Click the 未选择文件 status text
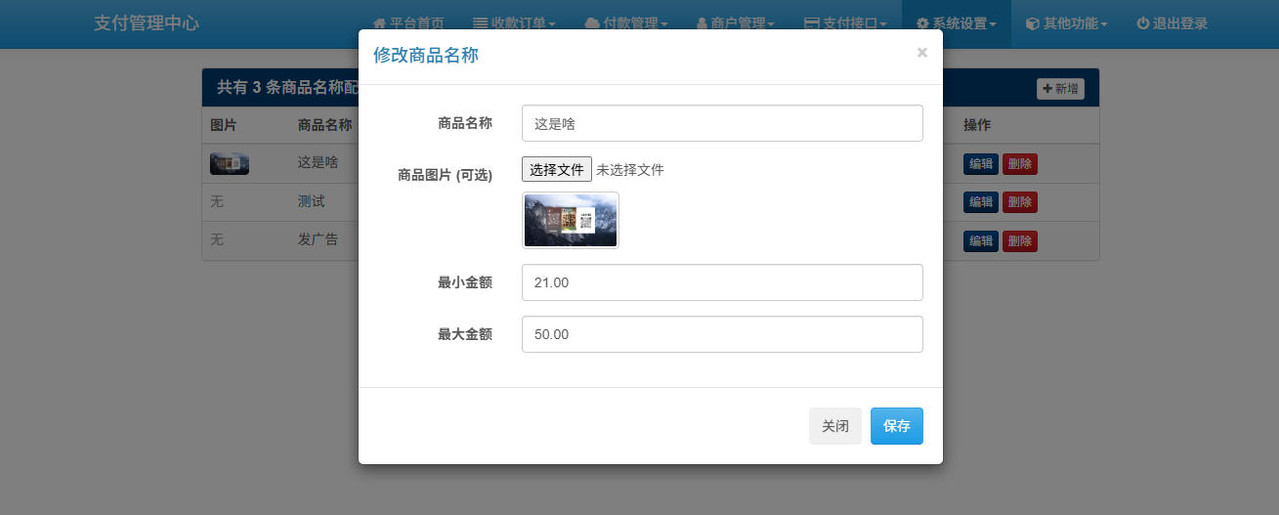Image resolution: width=1279 pixels, height=515 pixels. [630, 170]
